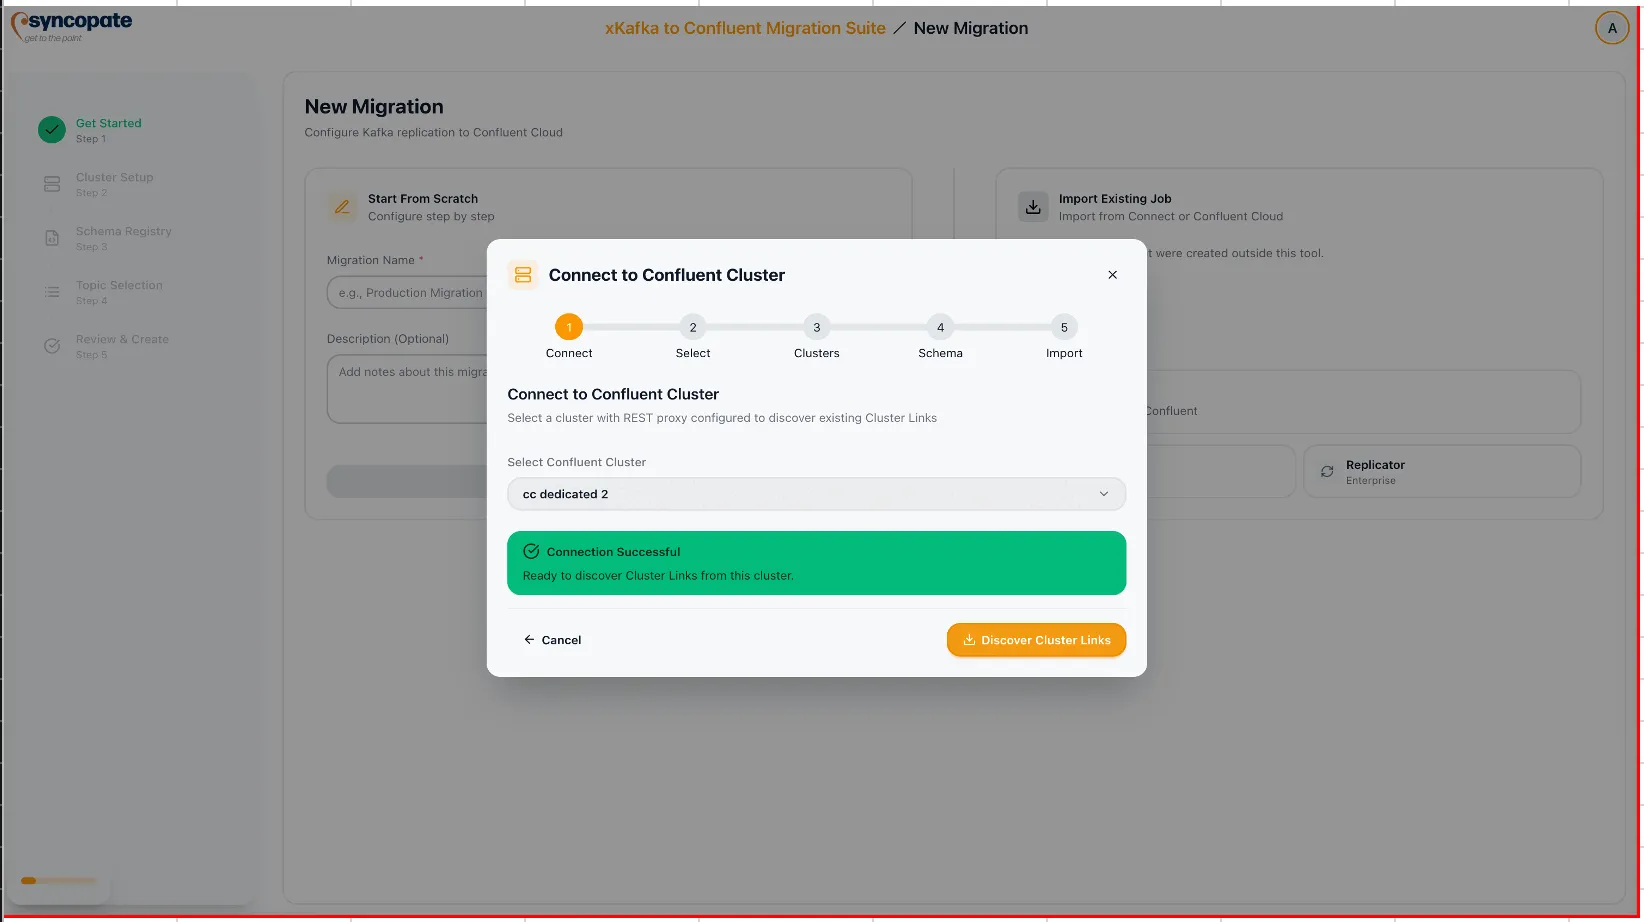
Task: Click the cluster icon in the dialog header
Action: [x=522, y=274]
